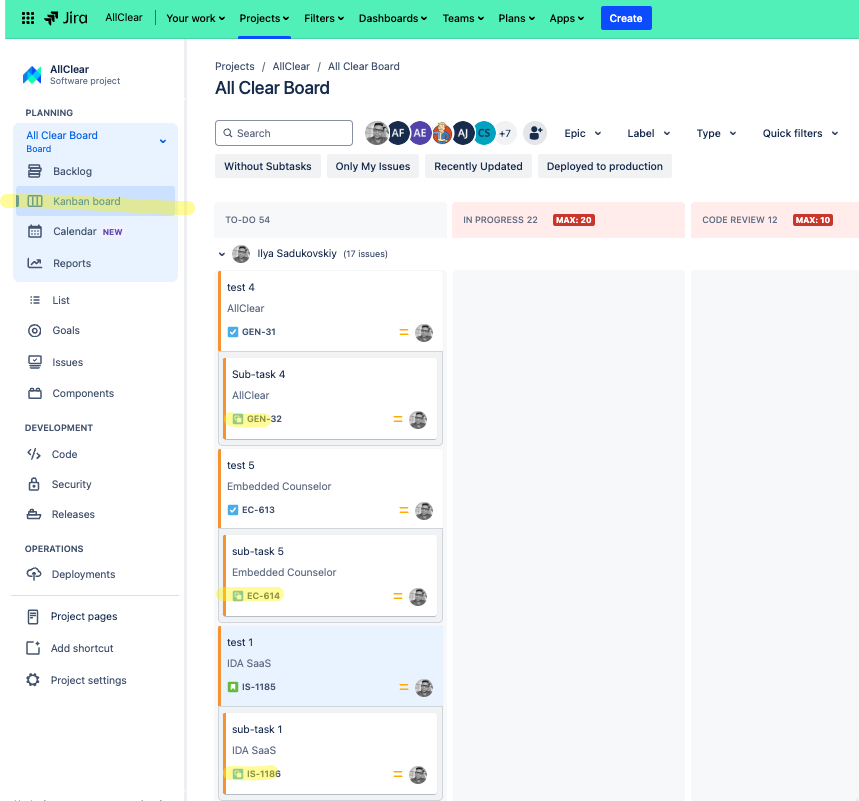Screen dimensions: 859x801
Task: Click the Deployments cloud icon
Action: point(34,574)
